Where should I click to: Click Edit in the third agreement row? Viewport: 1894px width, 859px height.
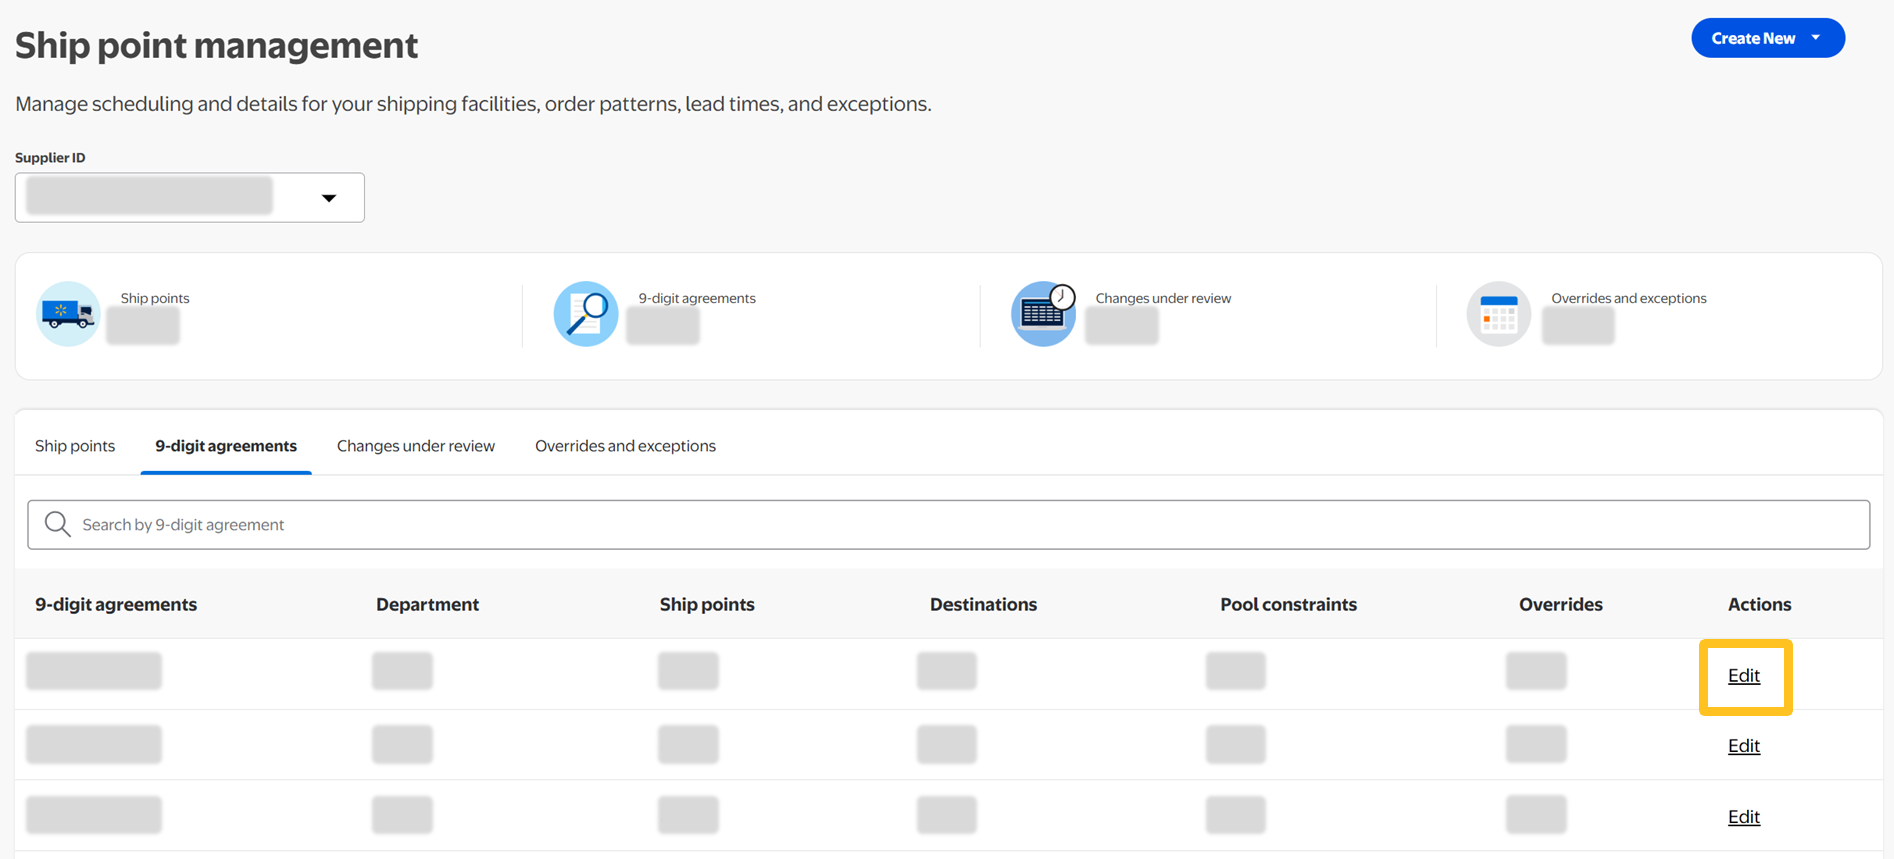pos(1744,817)
